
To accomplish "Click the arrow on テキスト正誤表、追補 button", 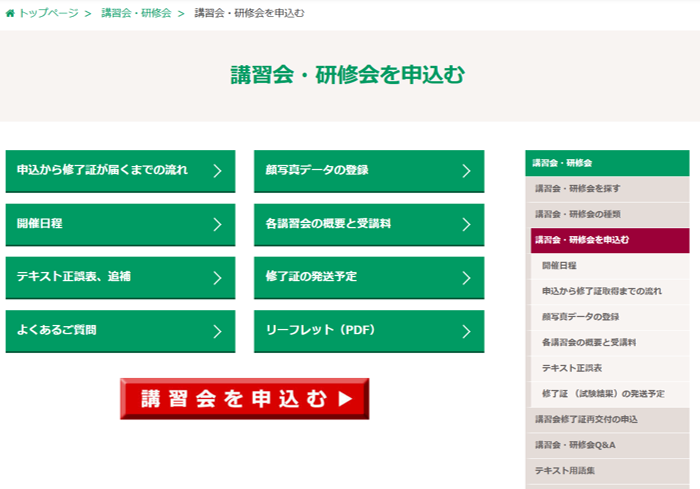I will pyautogui.click(x=217, y=278).
